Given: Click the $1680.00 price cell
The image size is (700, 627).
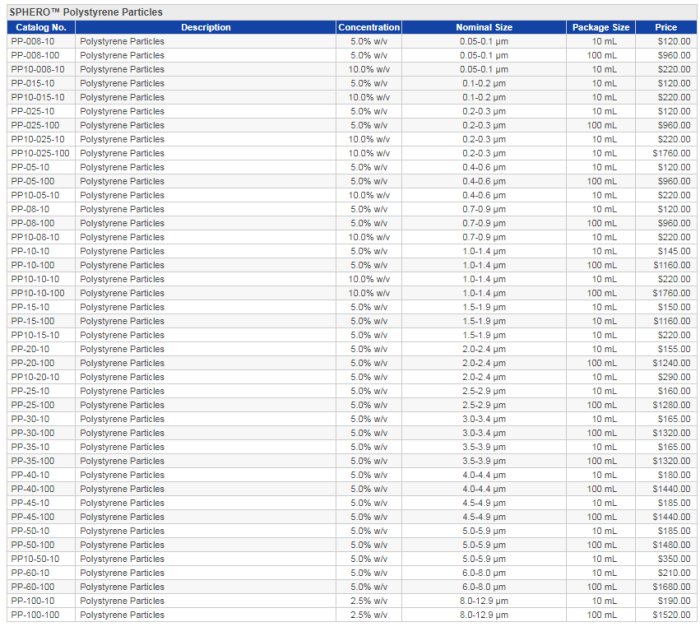Looking at the screenshot, I should point(670,587).
